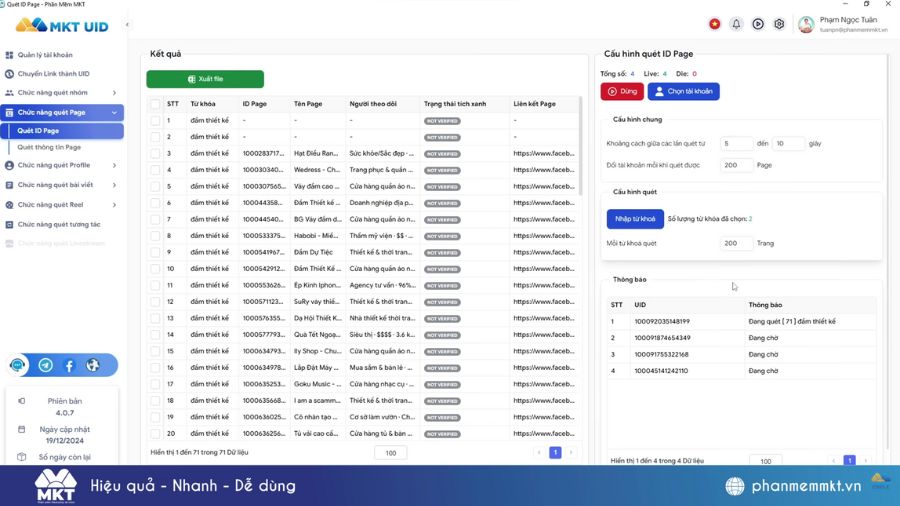
Task: Open the notifications bell
Action: 736,24
